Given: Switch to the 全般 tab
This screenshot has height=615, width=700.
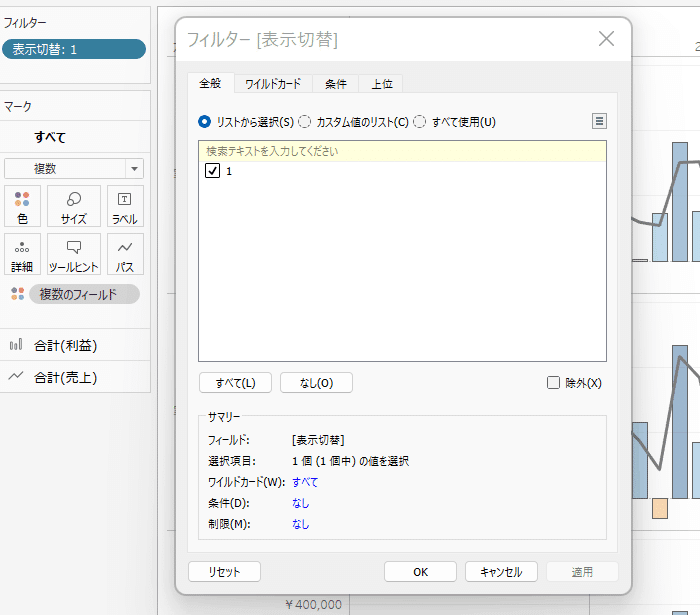Looking at the screenshot, I should tap(210, 83).
